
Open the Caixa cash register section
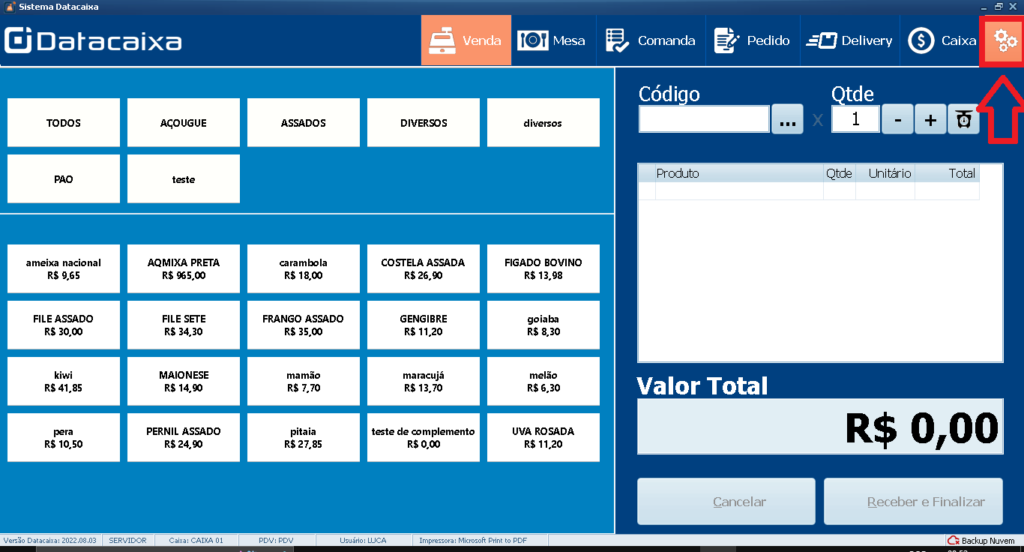click(x=942, y=41)
